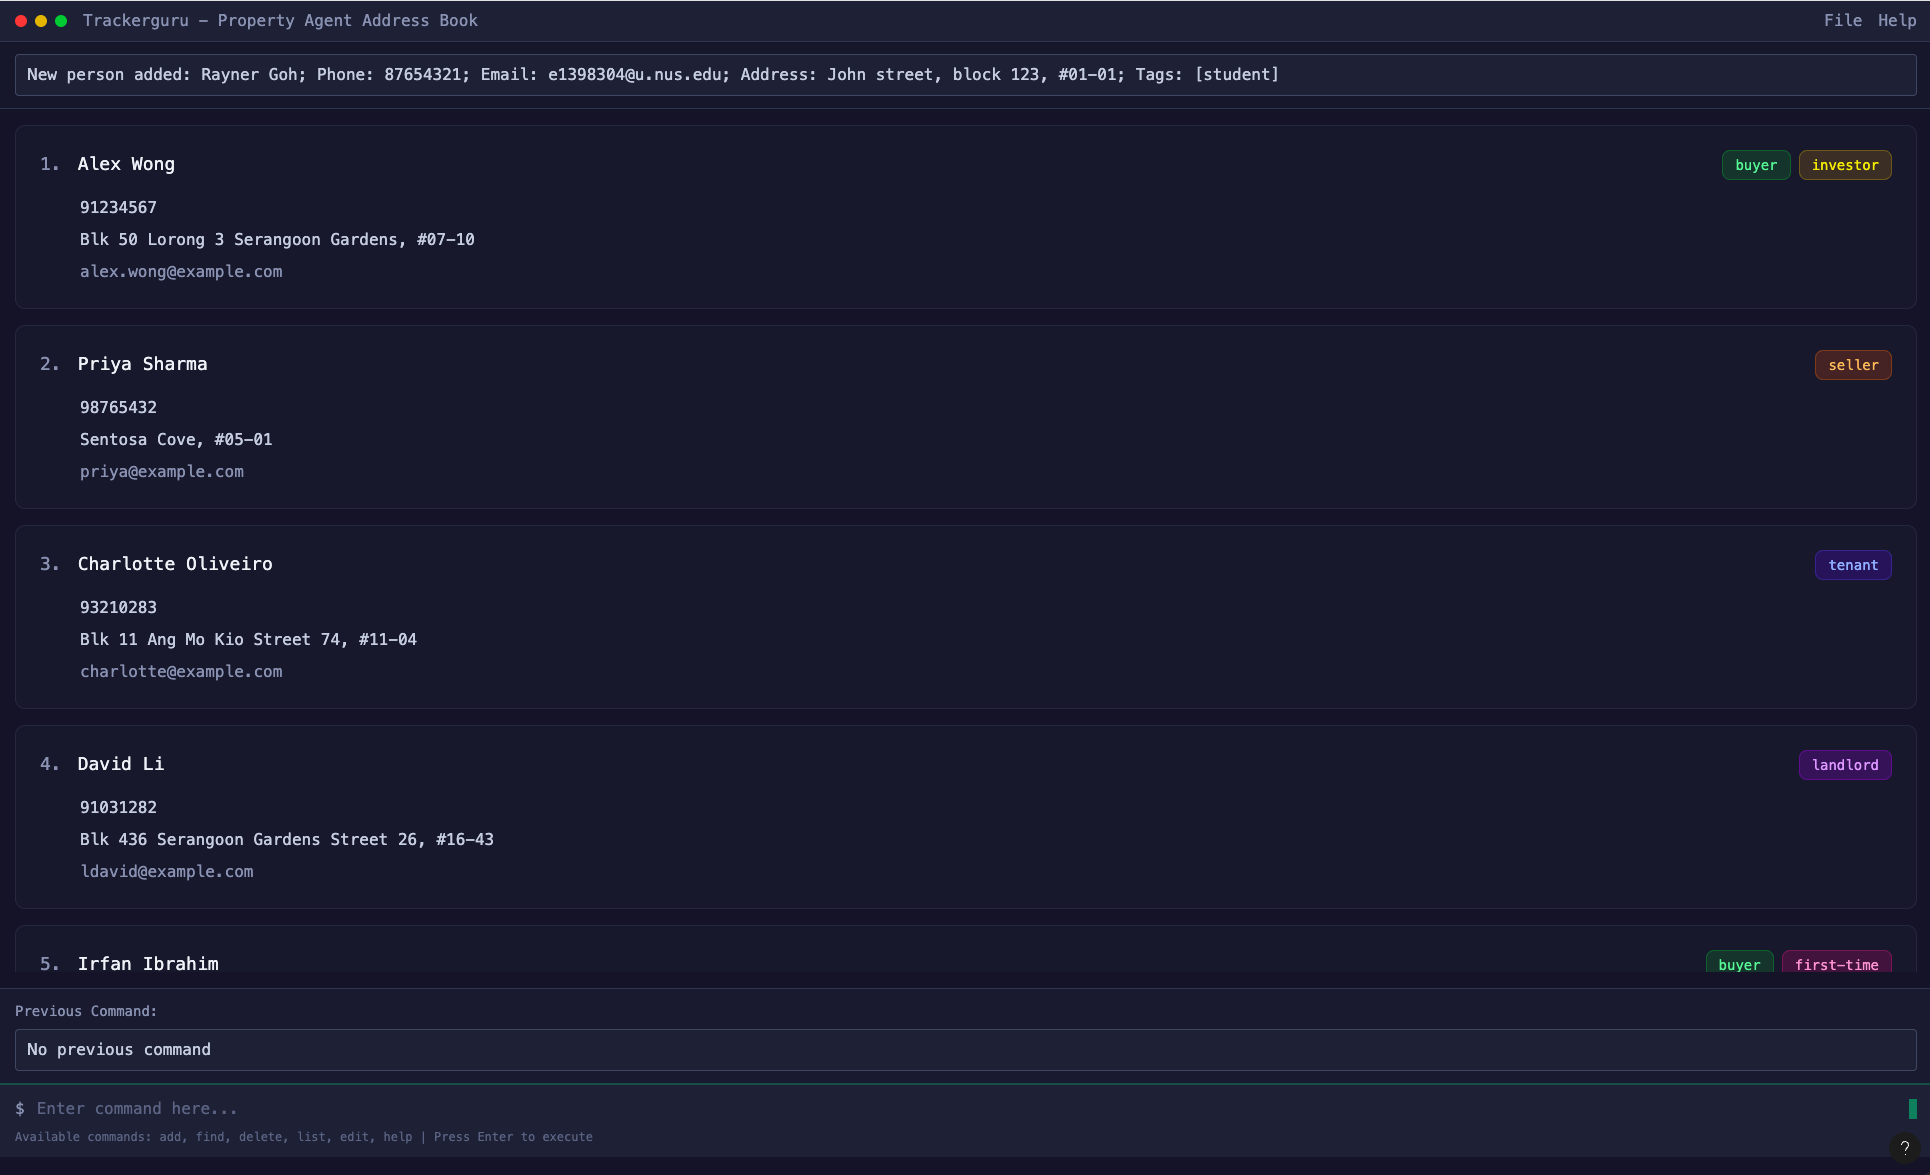Select the seller tag for Priya Sharma

point(1852,365)
